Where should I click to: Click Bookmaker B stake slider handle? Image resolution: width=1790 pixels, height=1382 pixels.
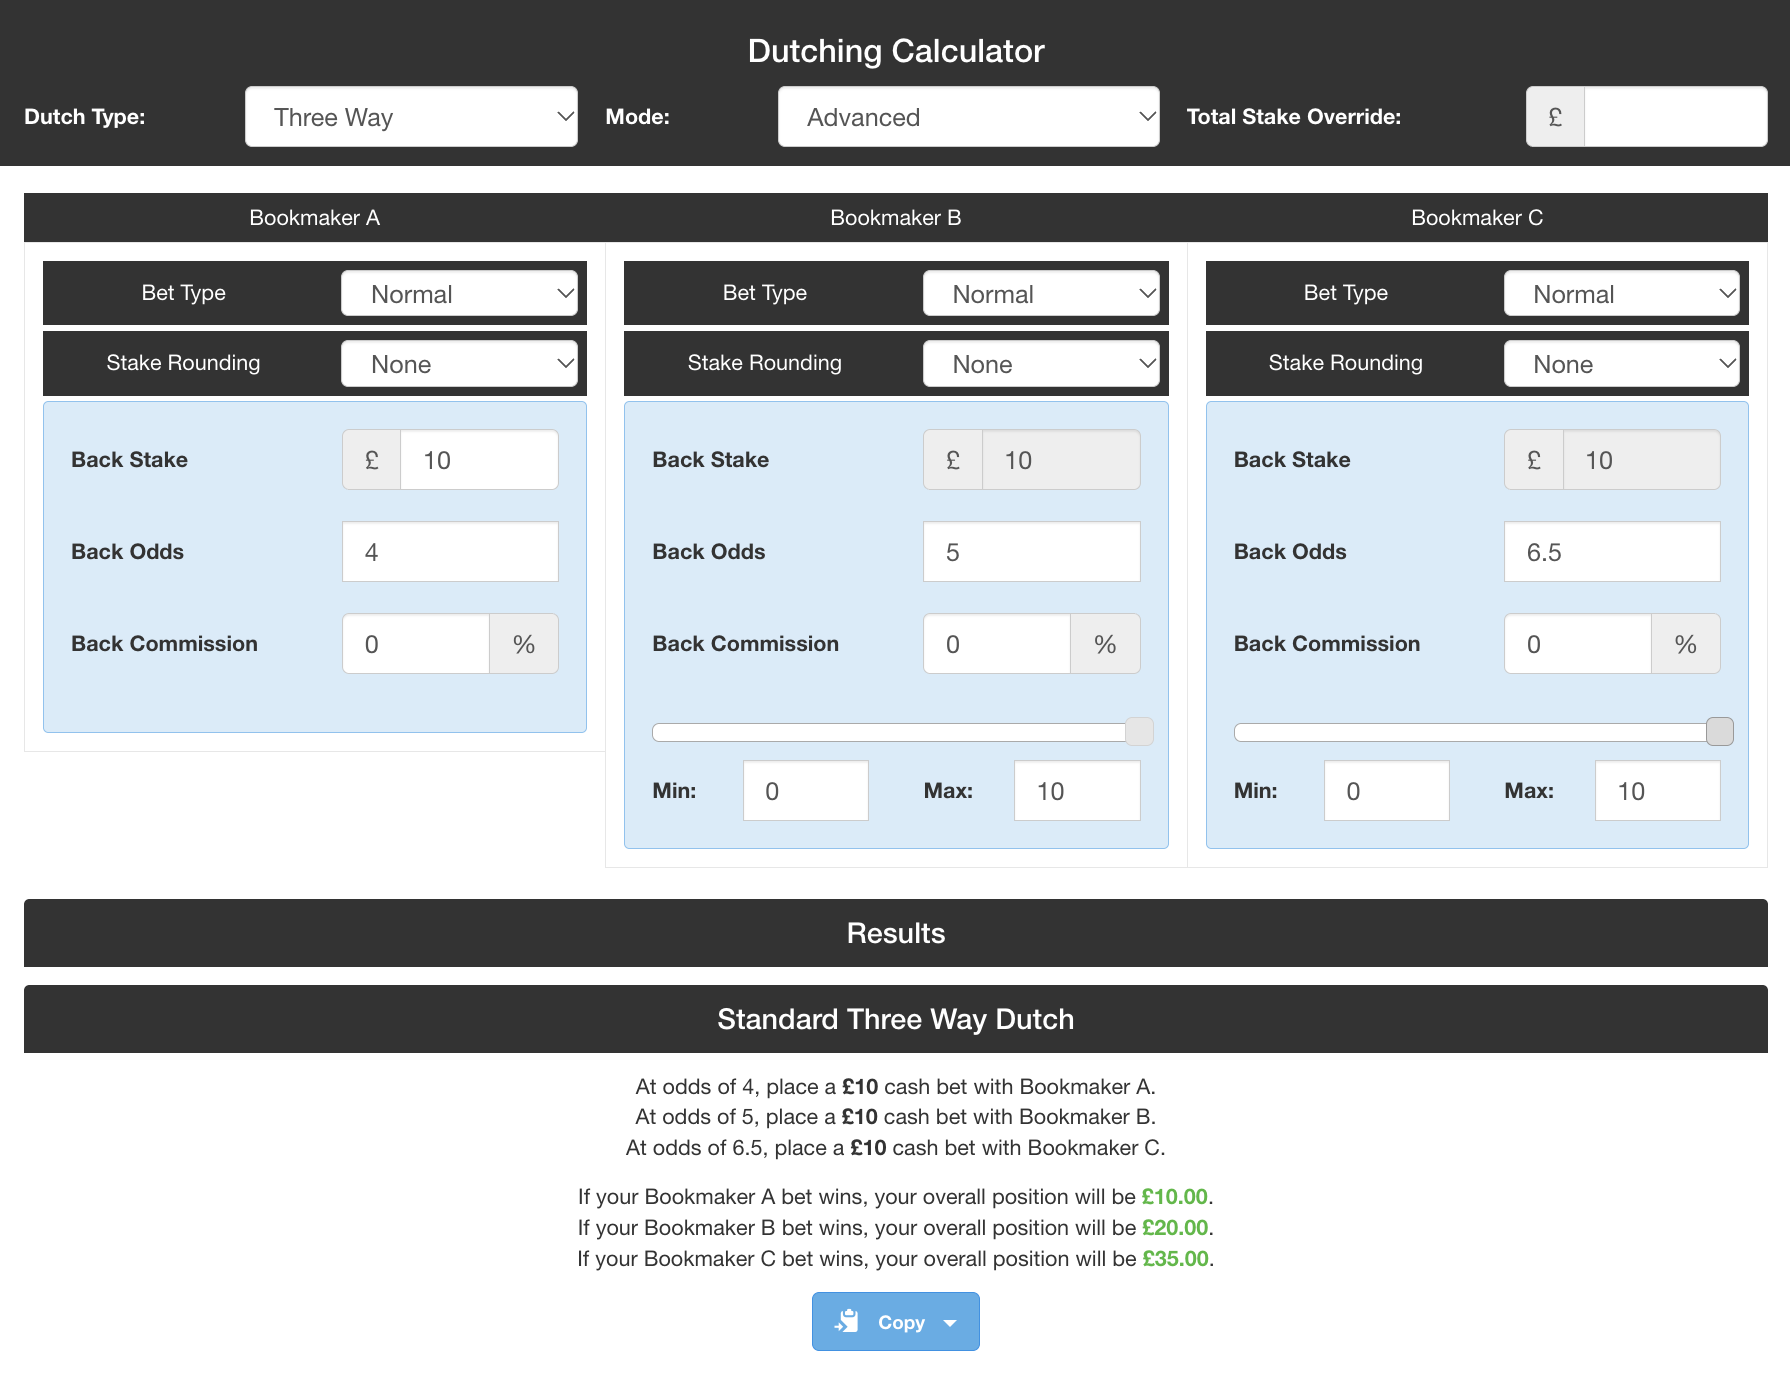coord(1139,732)
